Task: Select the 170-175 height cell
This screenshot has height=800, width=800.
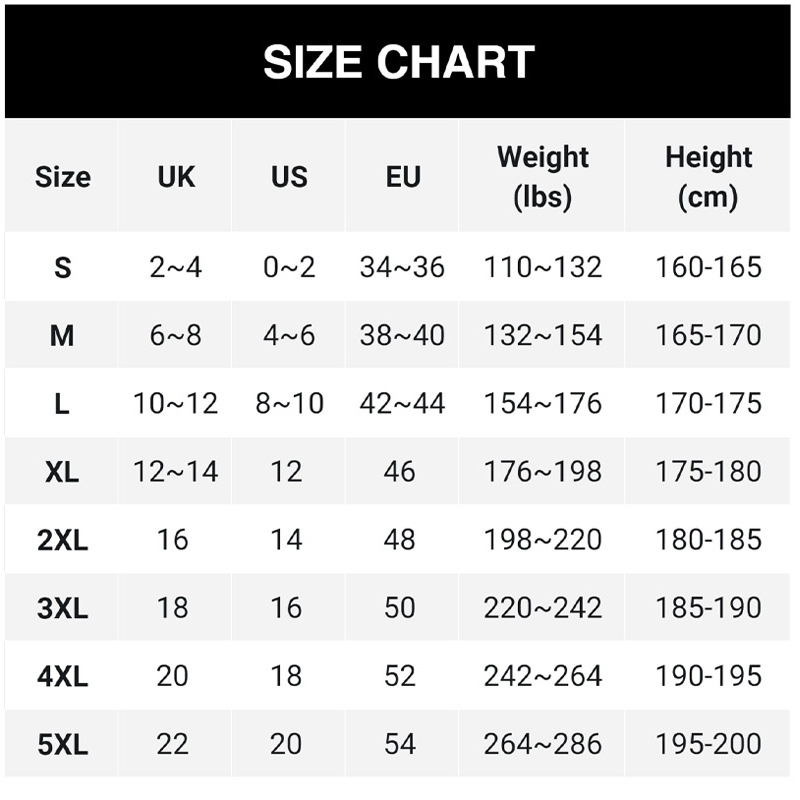Action: click(708, 403)
